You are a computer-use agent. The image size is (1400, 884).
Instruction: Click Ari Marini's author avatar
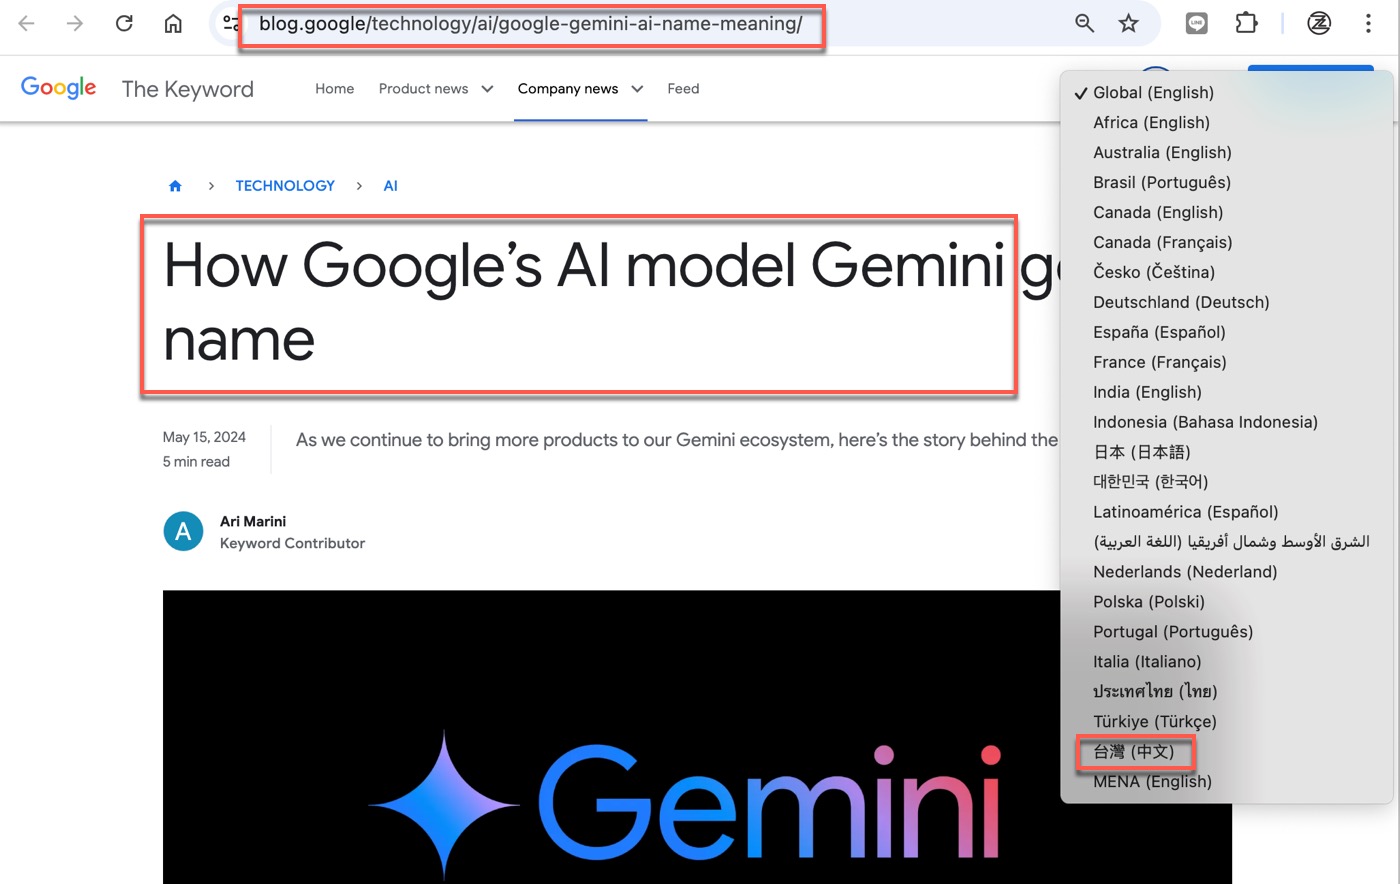183,531
